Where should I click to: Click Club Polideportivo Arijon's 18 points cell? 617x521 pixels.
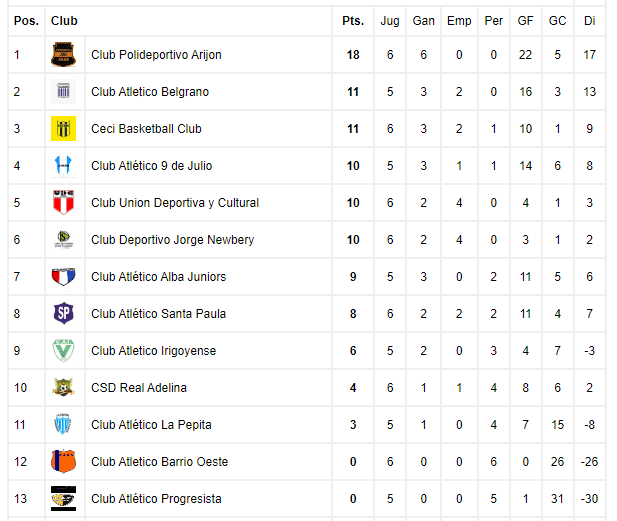click(x=353, y=55)
